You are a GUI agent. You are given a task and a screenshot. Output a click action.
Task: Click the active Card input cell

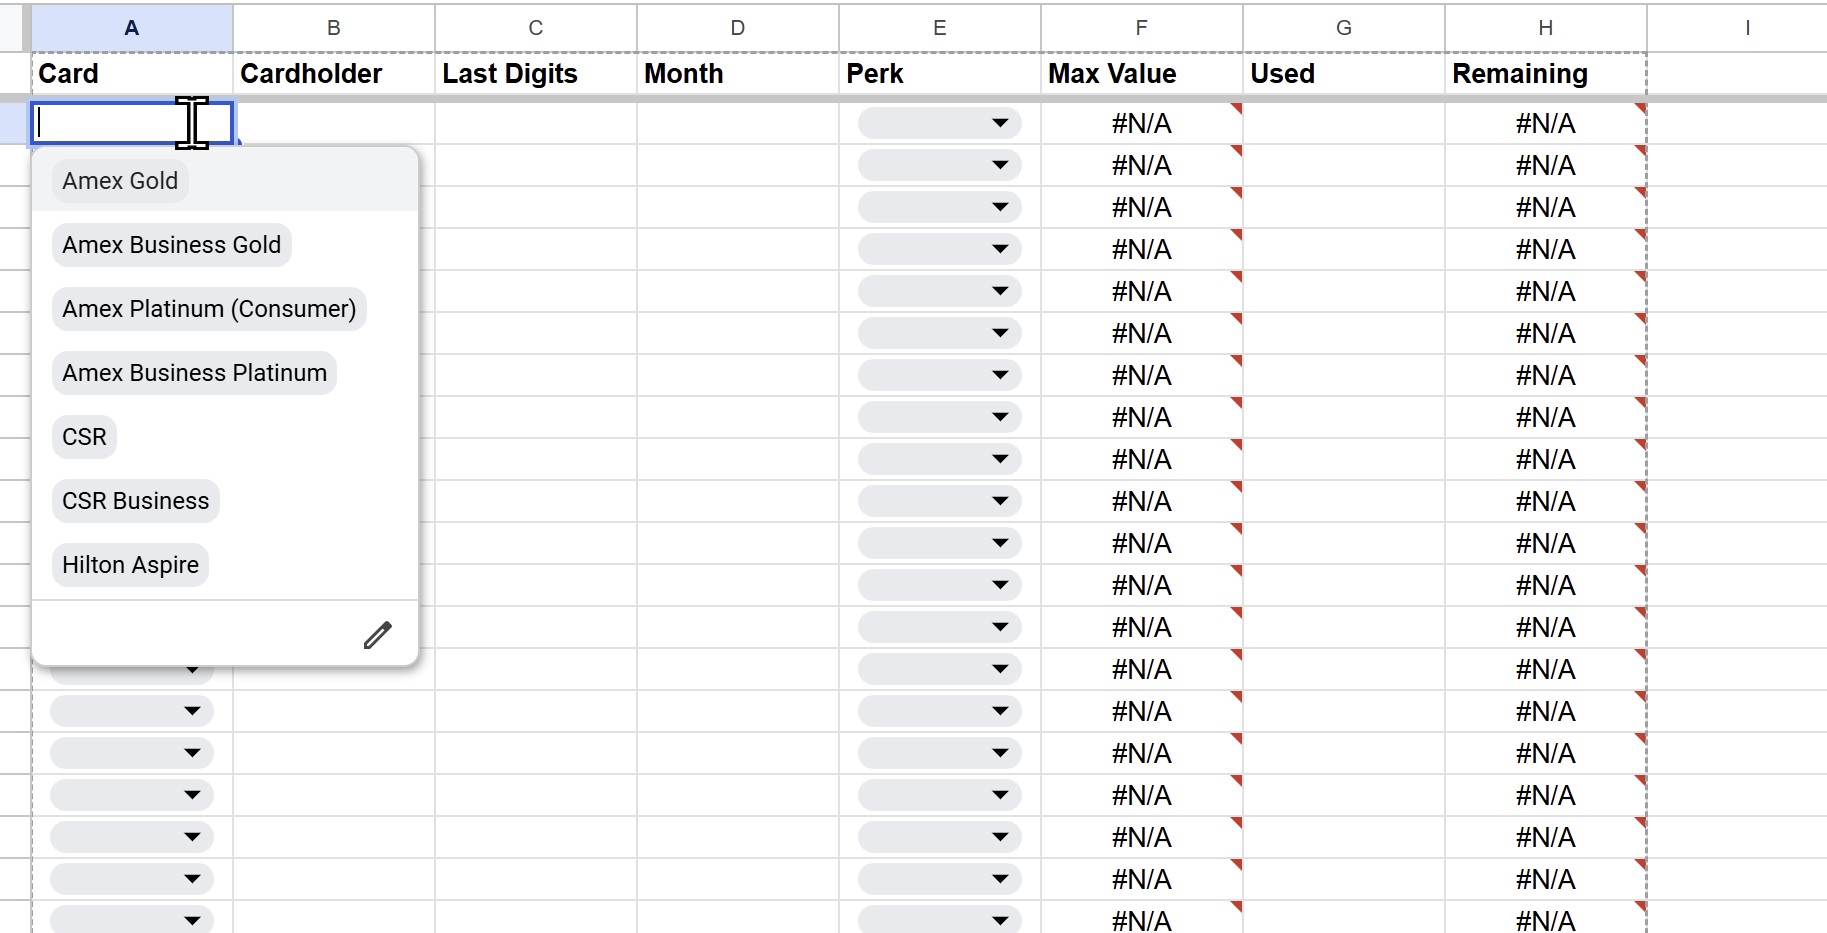click(x=132, y=123)
